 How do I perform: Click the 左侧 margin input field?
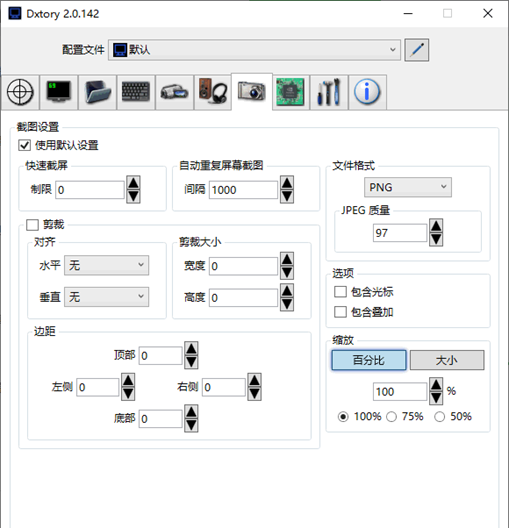click(x=98, y=387)
